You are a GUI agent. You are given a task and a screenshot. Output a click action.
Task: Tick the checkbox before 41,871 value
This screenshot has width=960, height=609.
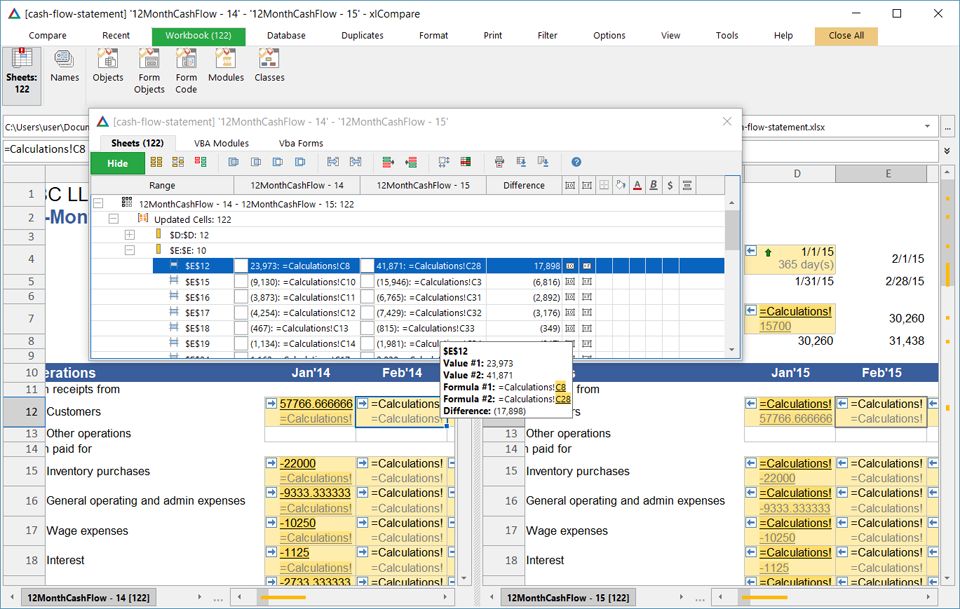pyautogui.click(x=367, y=266)
